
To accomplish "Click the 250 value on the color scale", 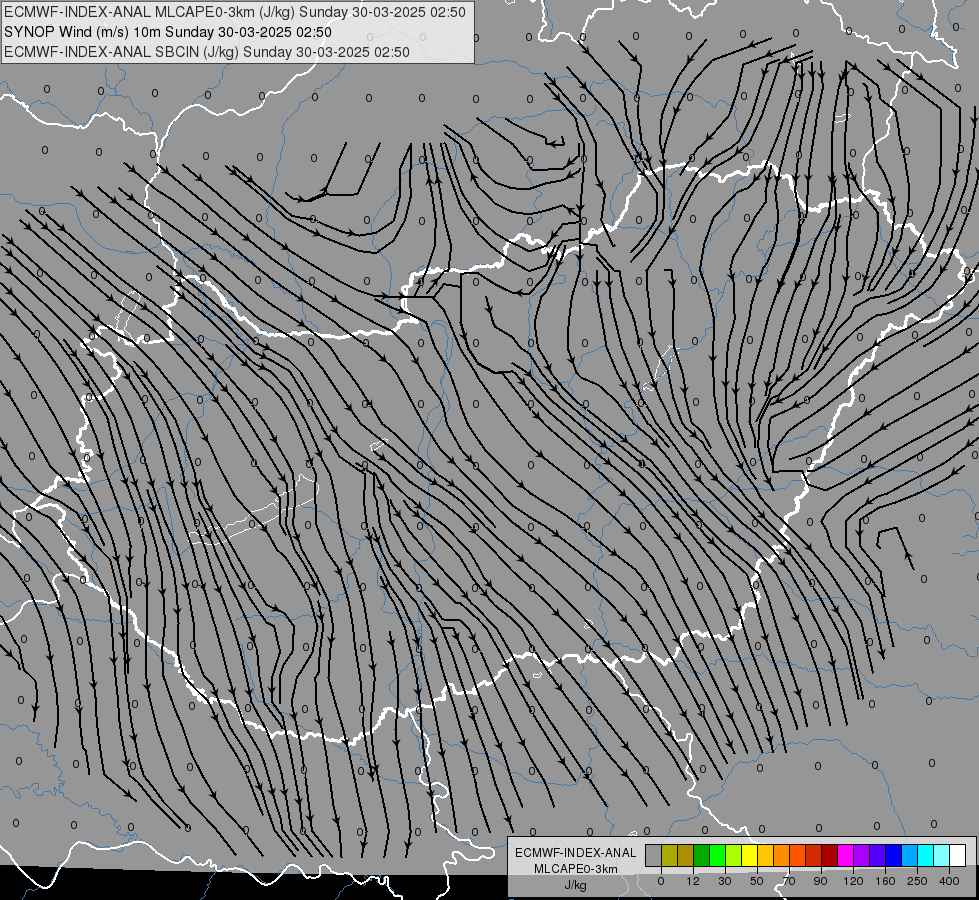I will pos(917,881).
